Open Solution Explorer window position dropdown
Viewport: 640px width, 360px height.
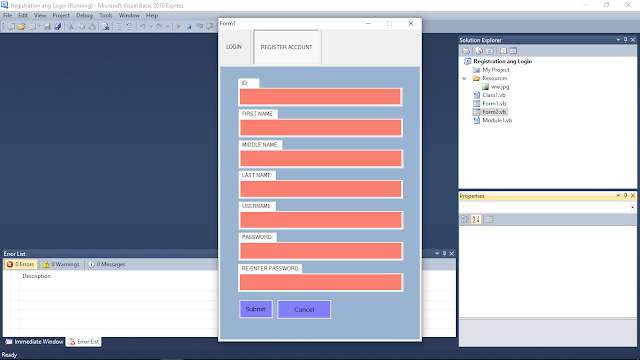tap(618, 40)
